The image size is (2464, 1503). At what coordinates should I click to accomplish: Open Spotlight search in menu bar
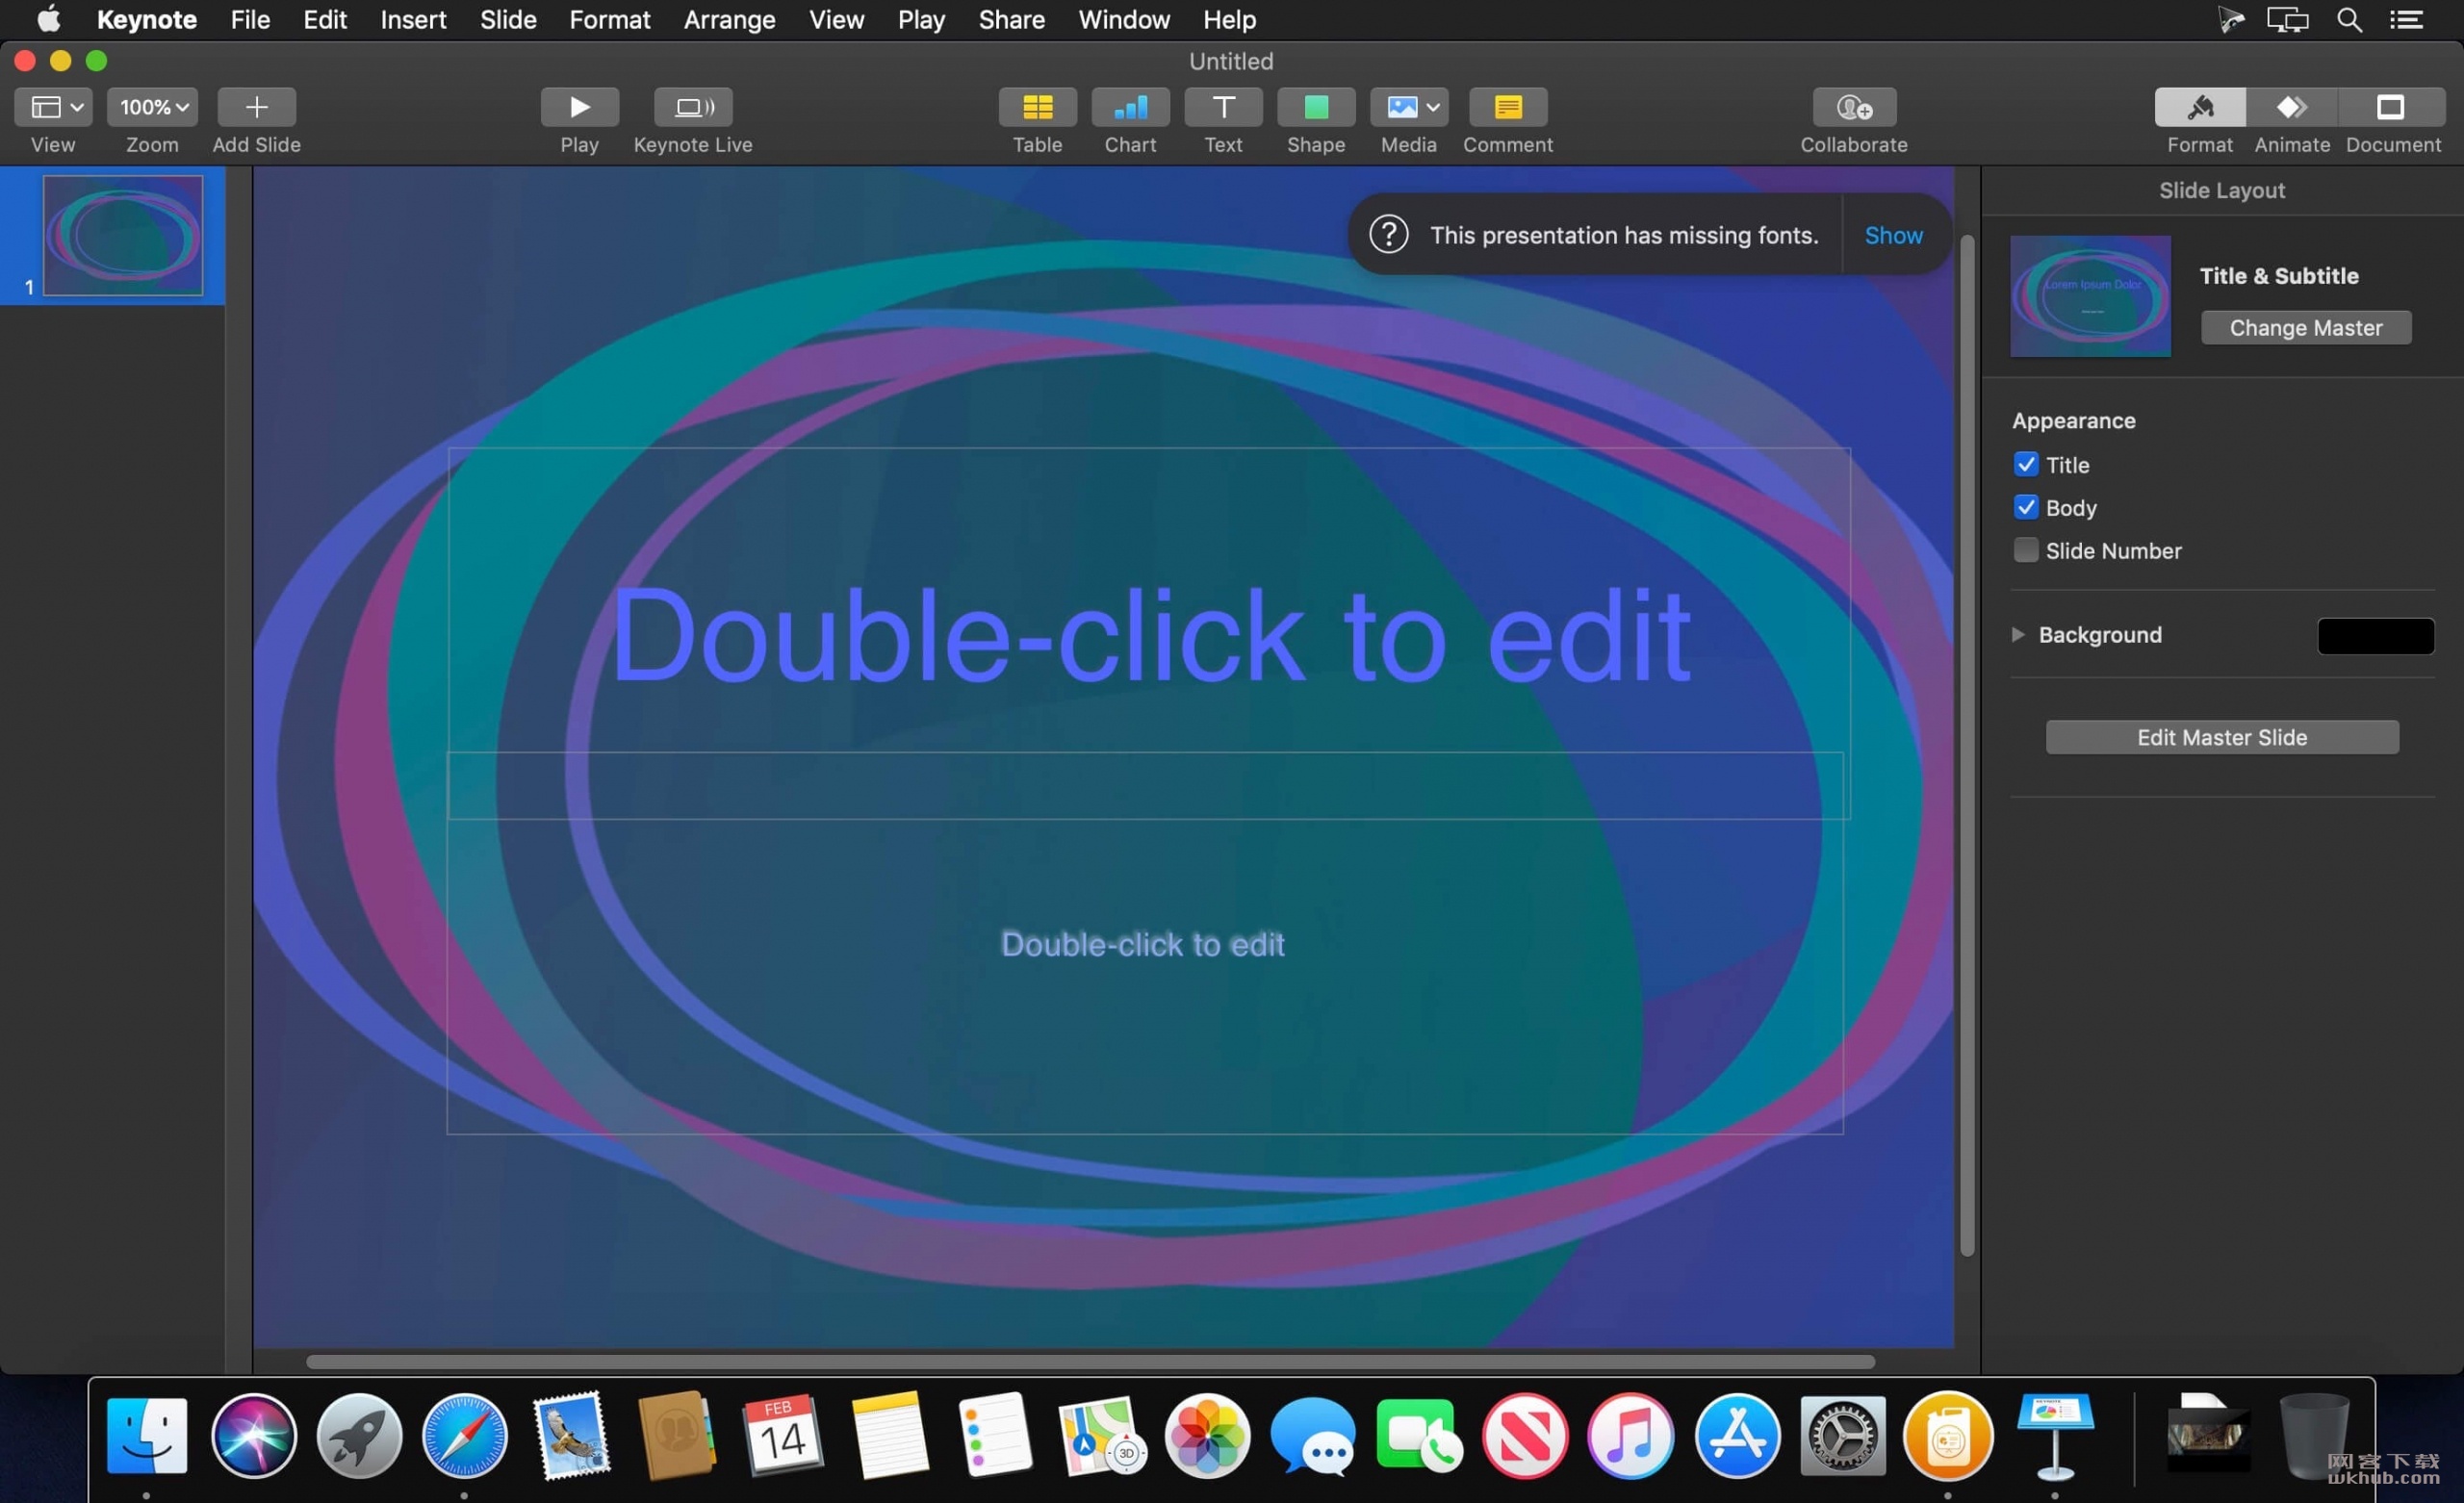pos(2349,20)
